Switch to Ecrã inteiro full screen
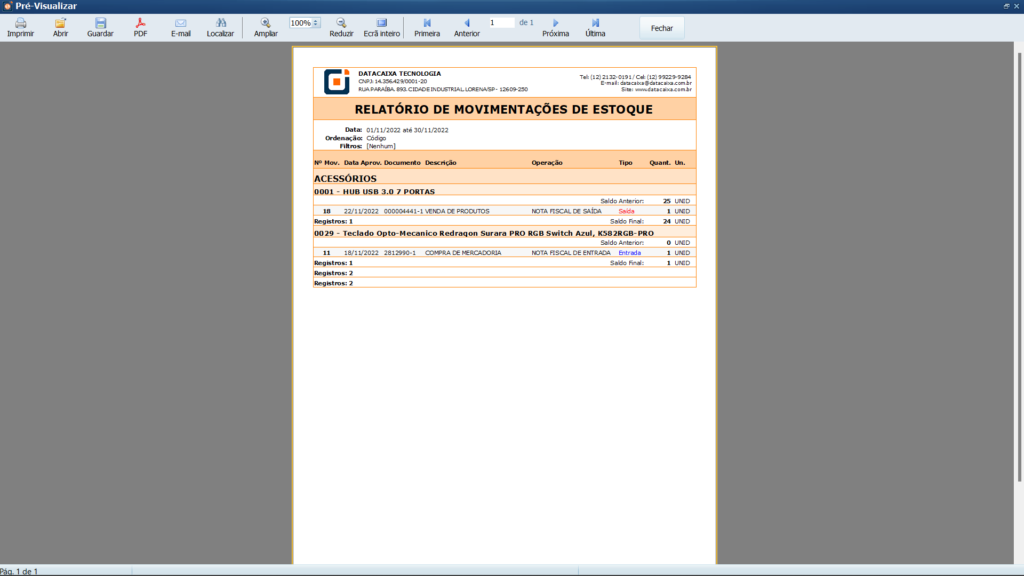Image resolution: width=1024 pixels, height=576 pixels. coord(381,23)
